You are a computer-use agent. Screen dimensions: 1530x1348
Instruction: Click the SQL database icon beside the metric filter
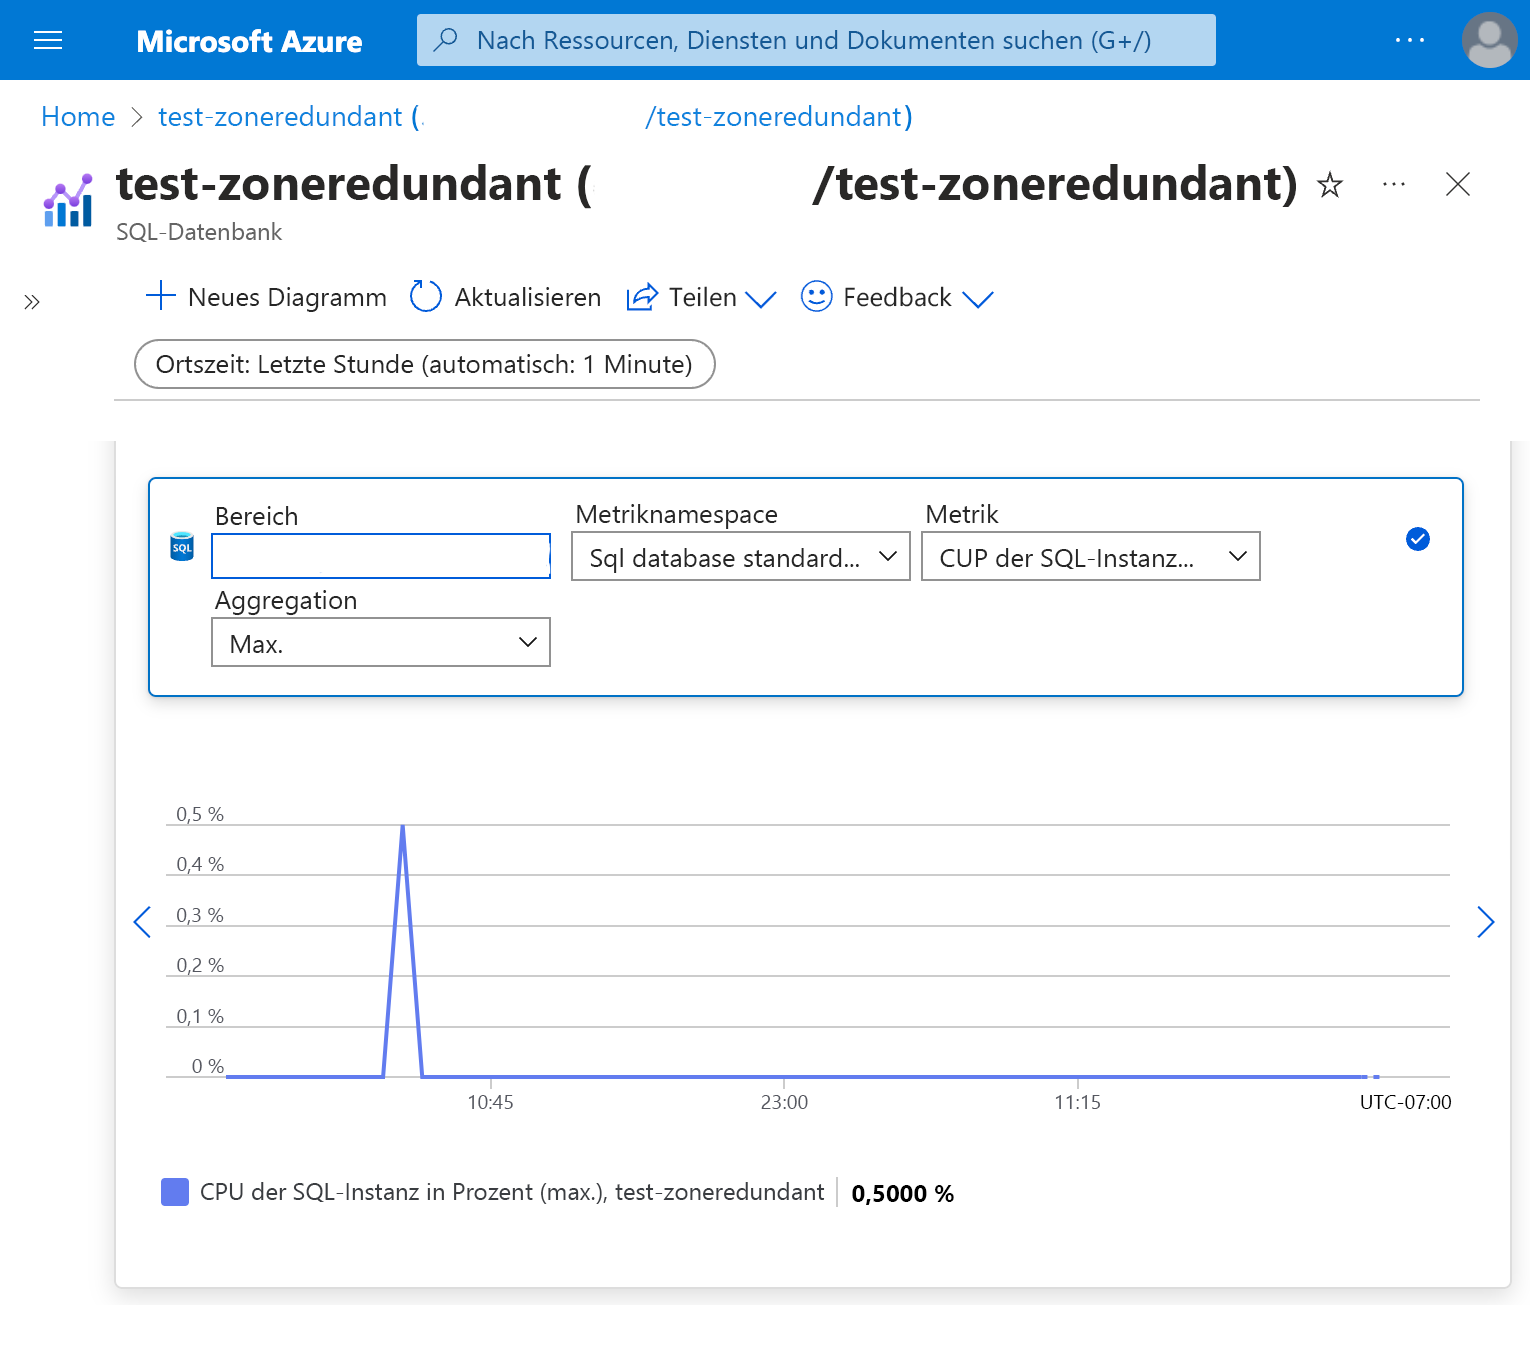click(x=181, y=547)
